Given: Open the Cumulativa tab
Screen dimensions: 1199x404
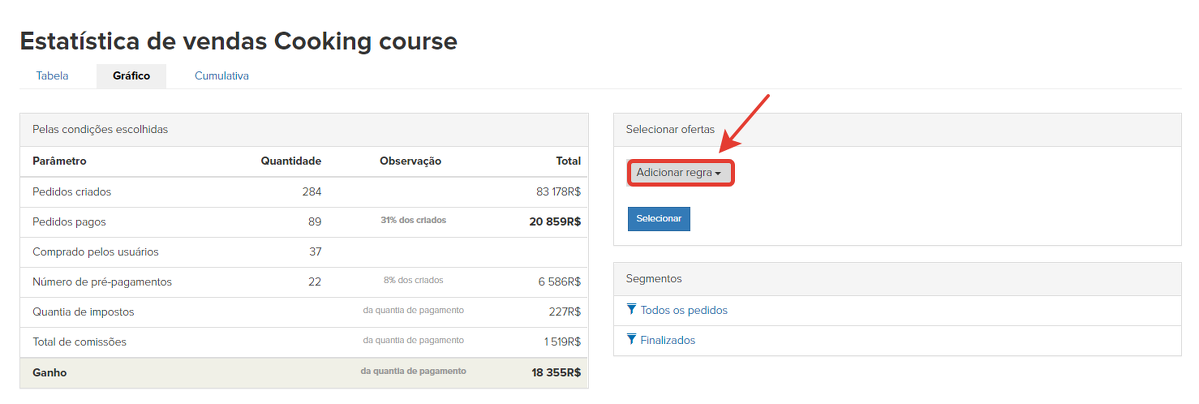Looking at the screenshot, I should [x=221, y=76].
